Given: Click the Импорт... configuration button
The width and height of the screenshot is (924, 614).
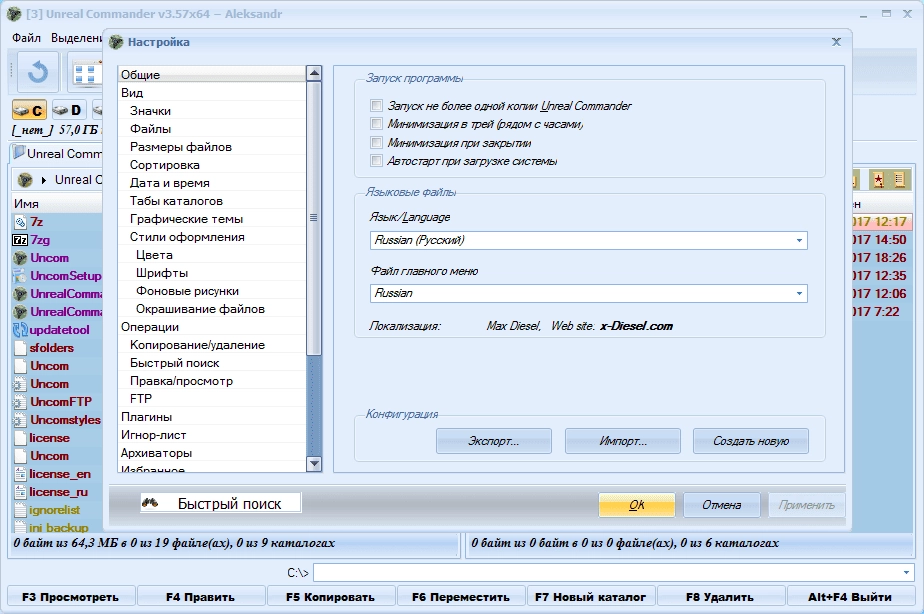Looking at the screenshot, I should pyautogui.click(x=623, y=441).
